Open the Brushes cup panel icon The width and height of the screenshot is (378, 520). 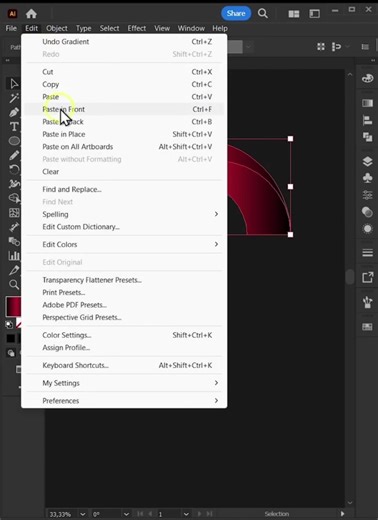click(367, 302)
